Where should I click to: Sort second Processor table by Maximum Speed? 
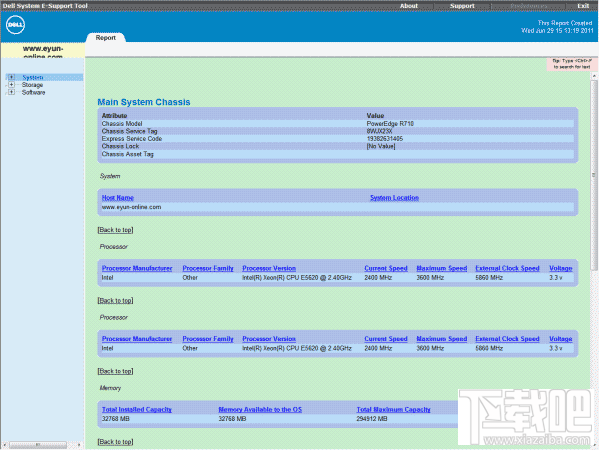tap(442, 339)
